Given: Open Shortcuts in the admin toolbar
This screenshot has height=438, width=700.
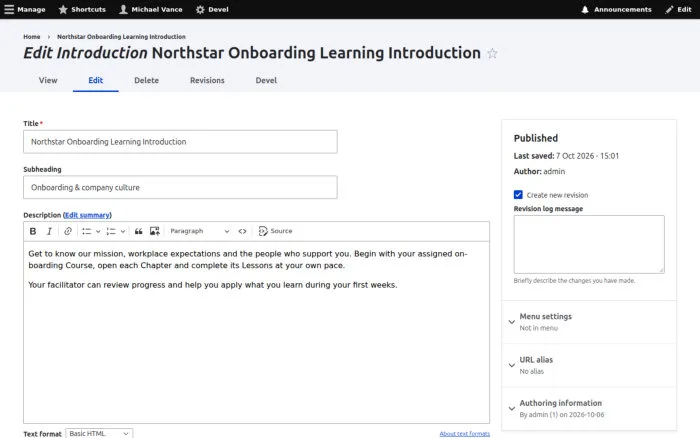Looking at the screenshot, I should [x=82, y=9].
